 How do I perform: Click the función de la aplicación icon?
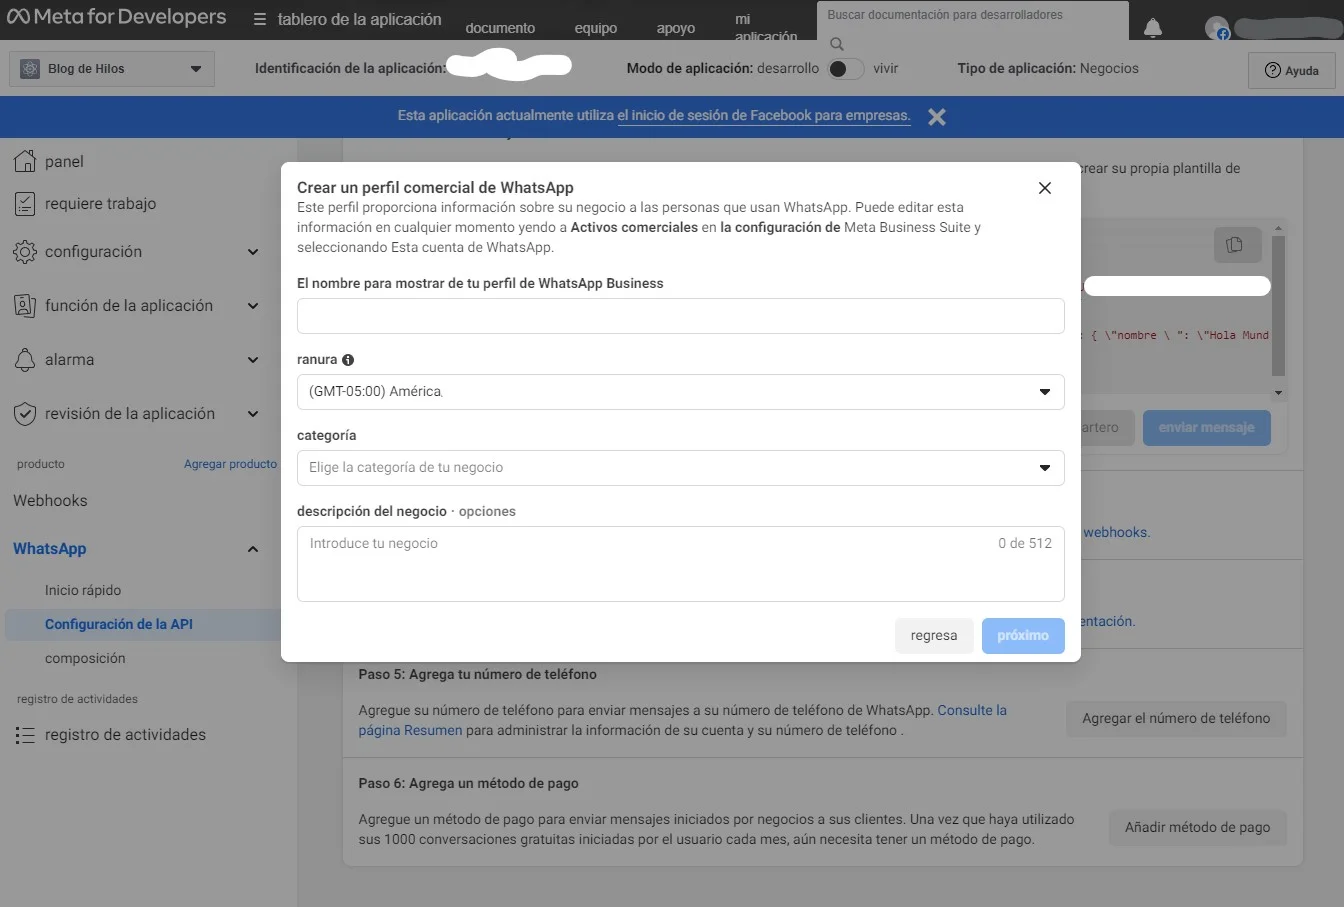tap(25, 306)
